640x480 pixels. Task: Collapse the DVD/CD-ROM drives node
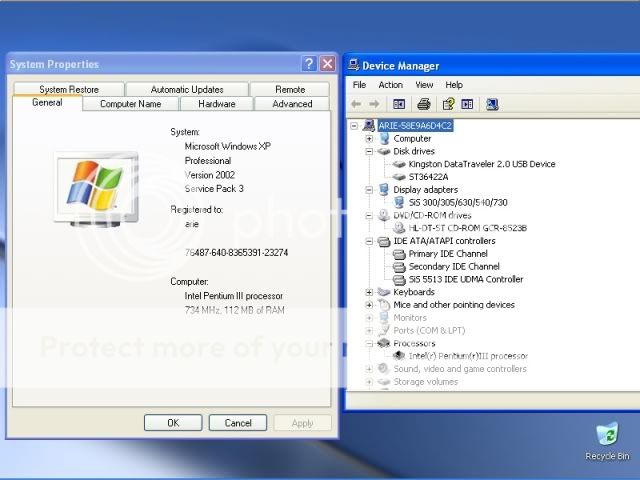pos(369,216)
